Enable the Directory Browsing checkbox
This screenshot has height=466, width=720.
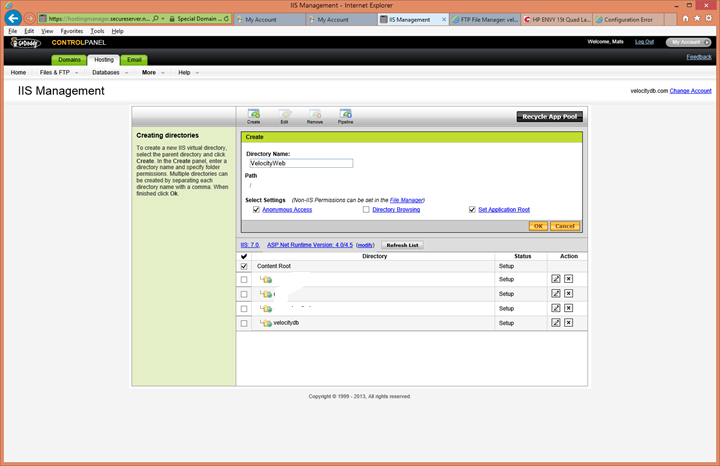tap(366, 209)
